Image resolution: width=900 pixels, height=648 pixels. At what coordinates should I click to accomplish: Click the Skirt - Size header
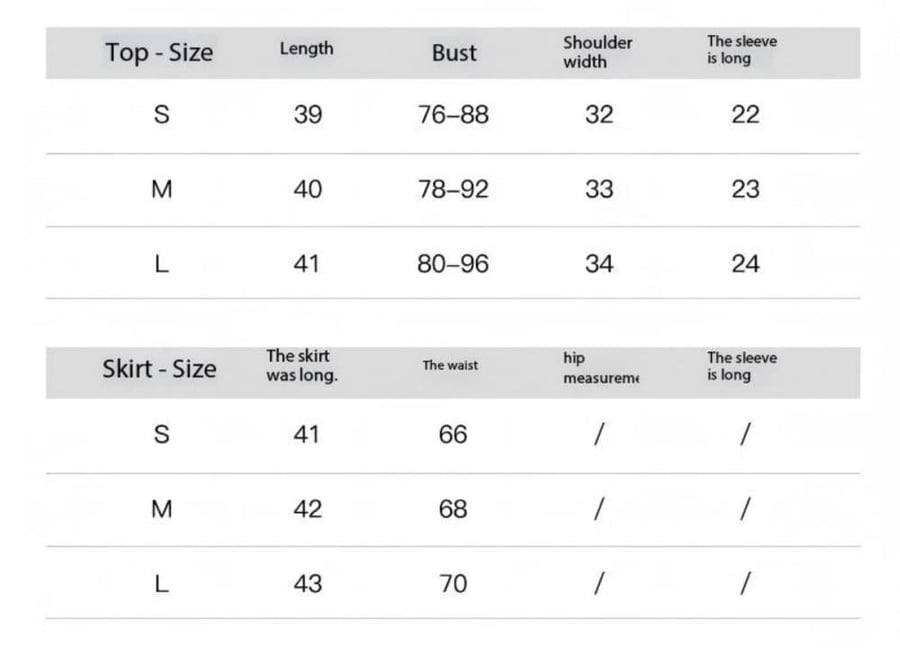160,368
